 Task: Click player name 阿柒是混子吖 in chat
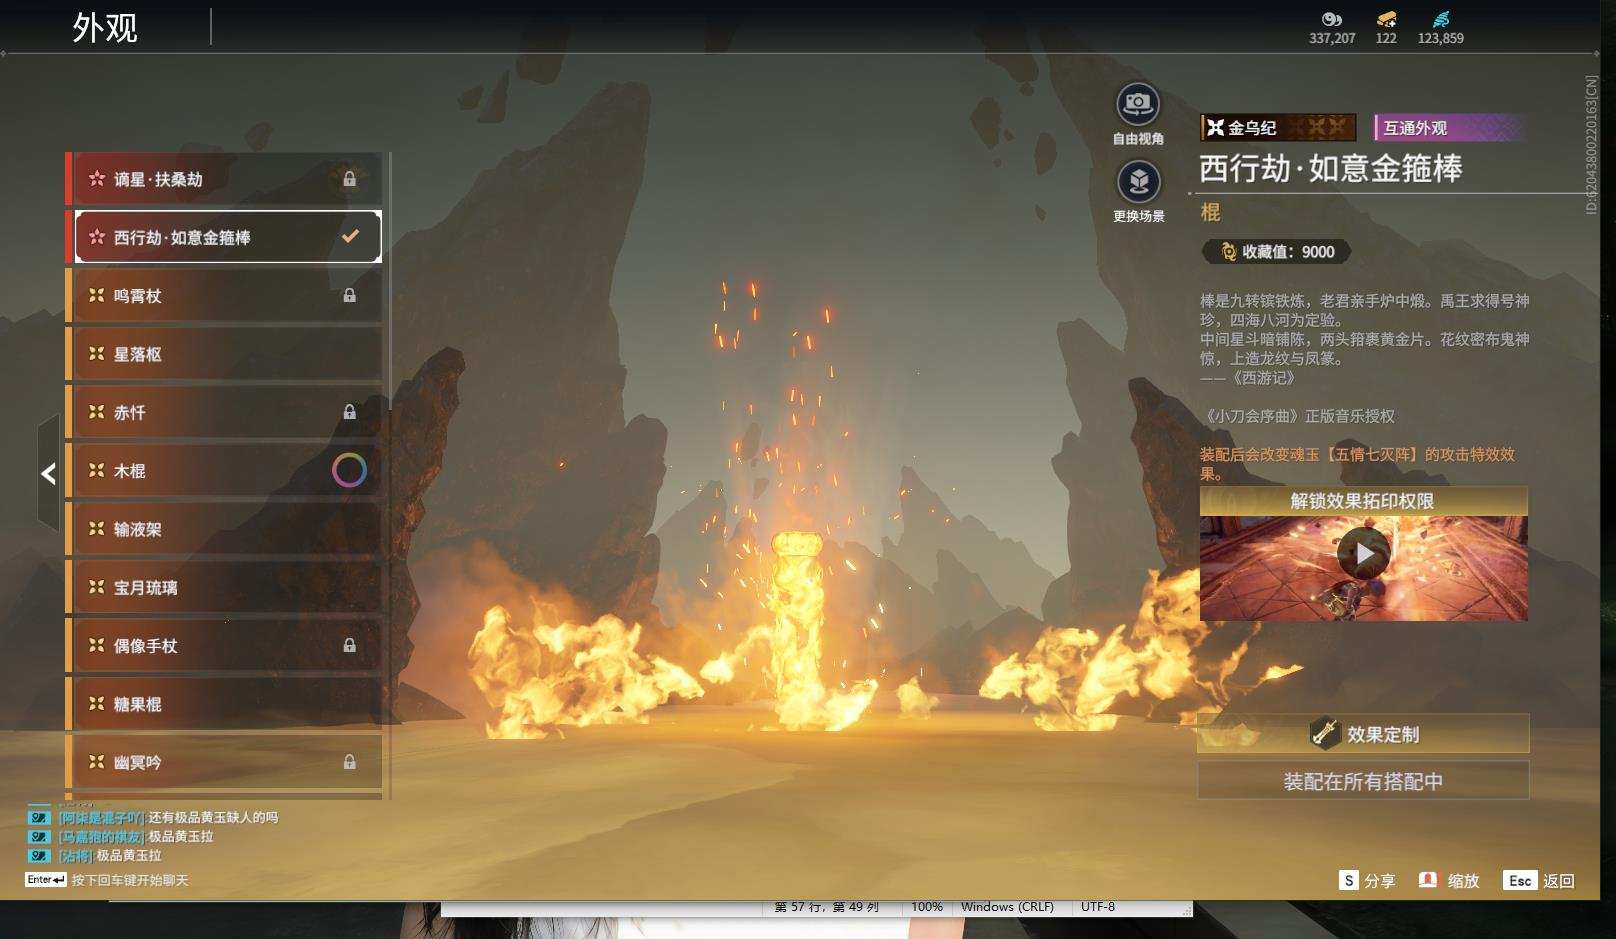[x=102, y=818]
